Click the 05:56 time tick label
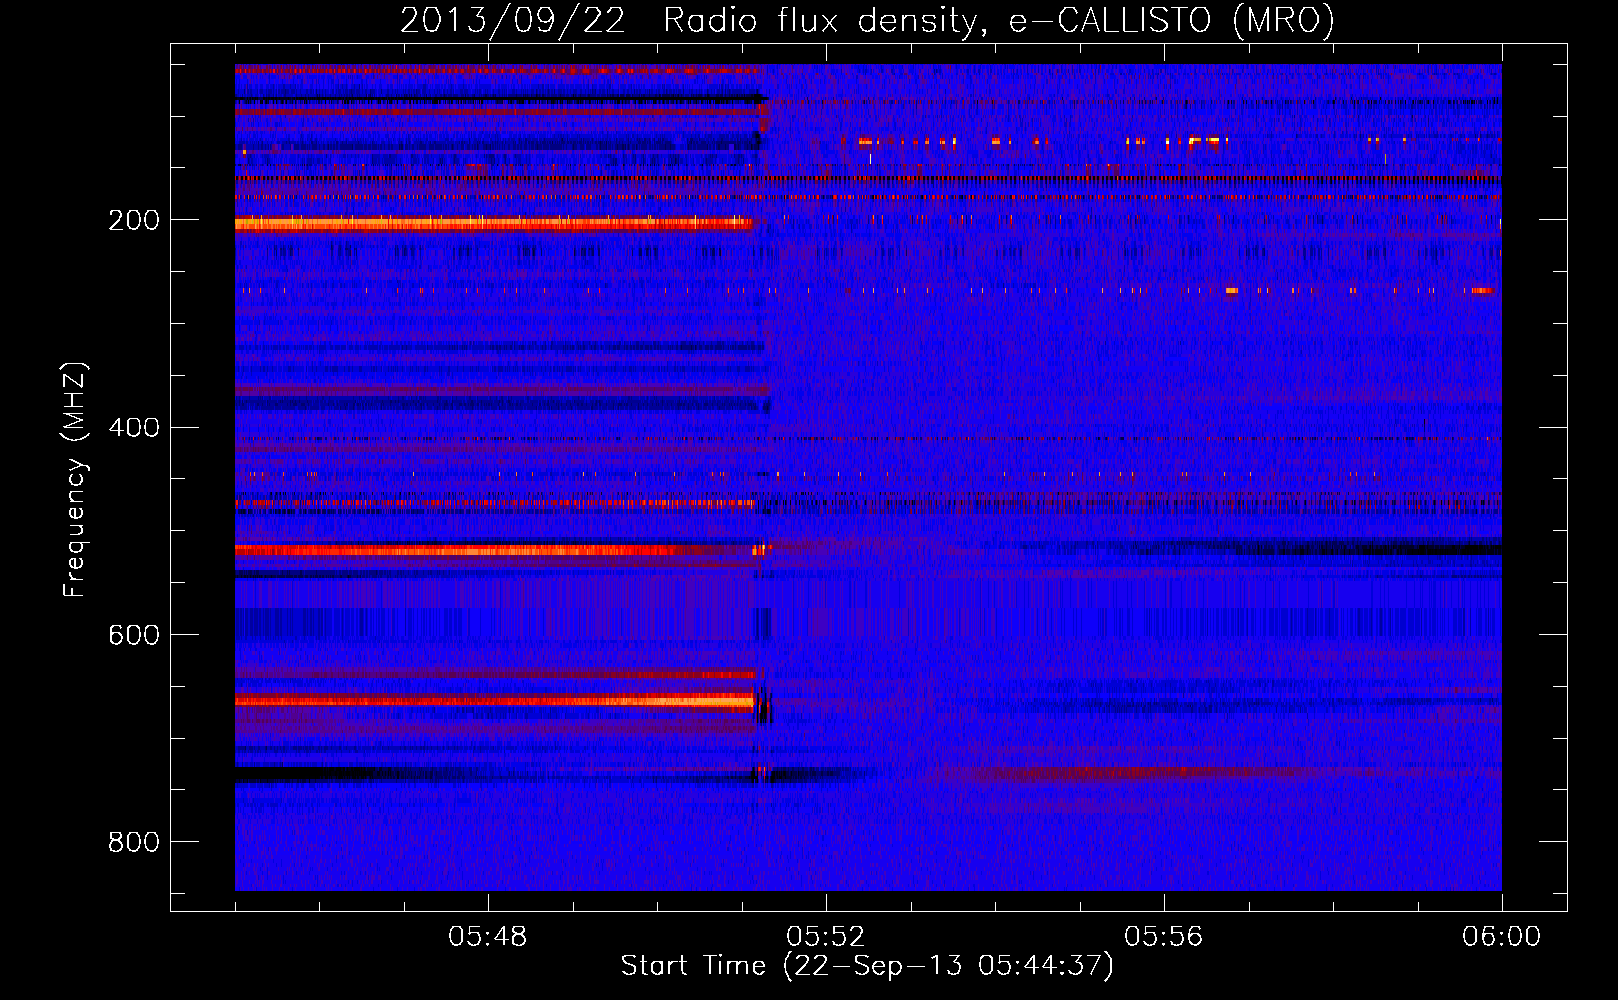 (x=1164, y=937)
